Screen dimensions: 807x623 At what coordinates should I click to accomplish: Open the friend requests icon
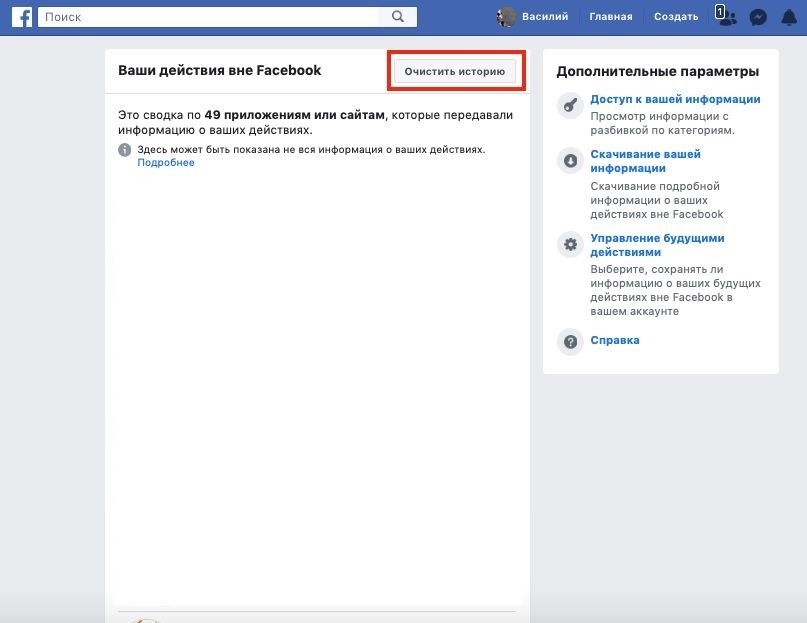pos(727,17)
